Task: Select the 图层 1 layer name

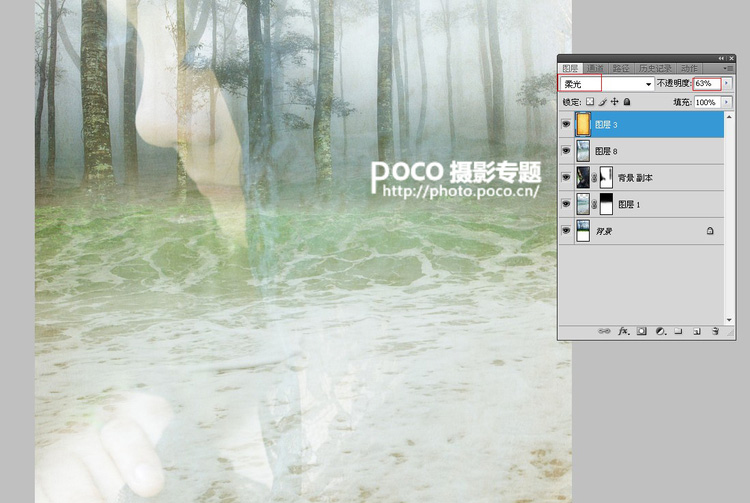Action: coord(629,205)
